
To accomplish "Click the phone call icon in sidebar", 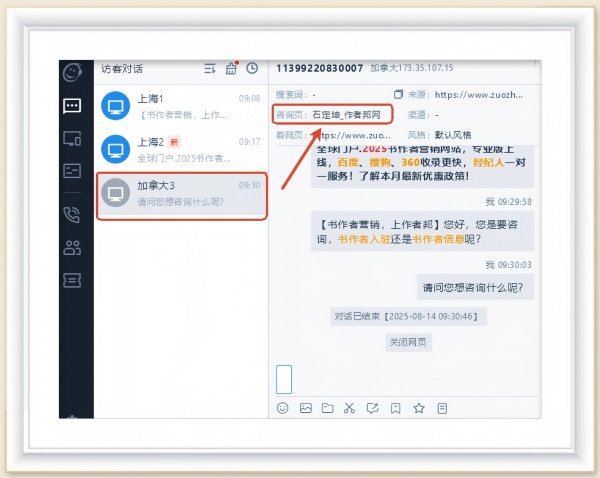I will coord(72,213).
